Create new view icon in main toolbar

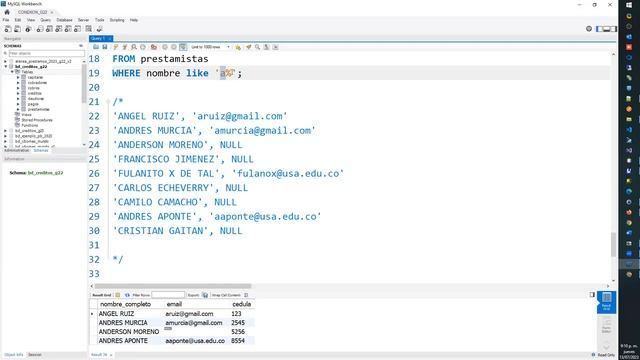[x=58, y=29]
